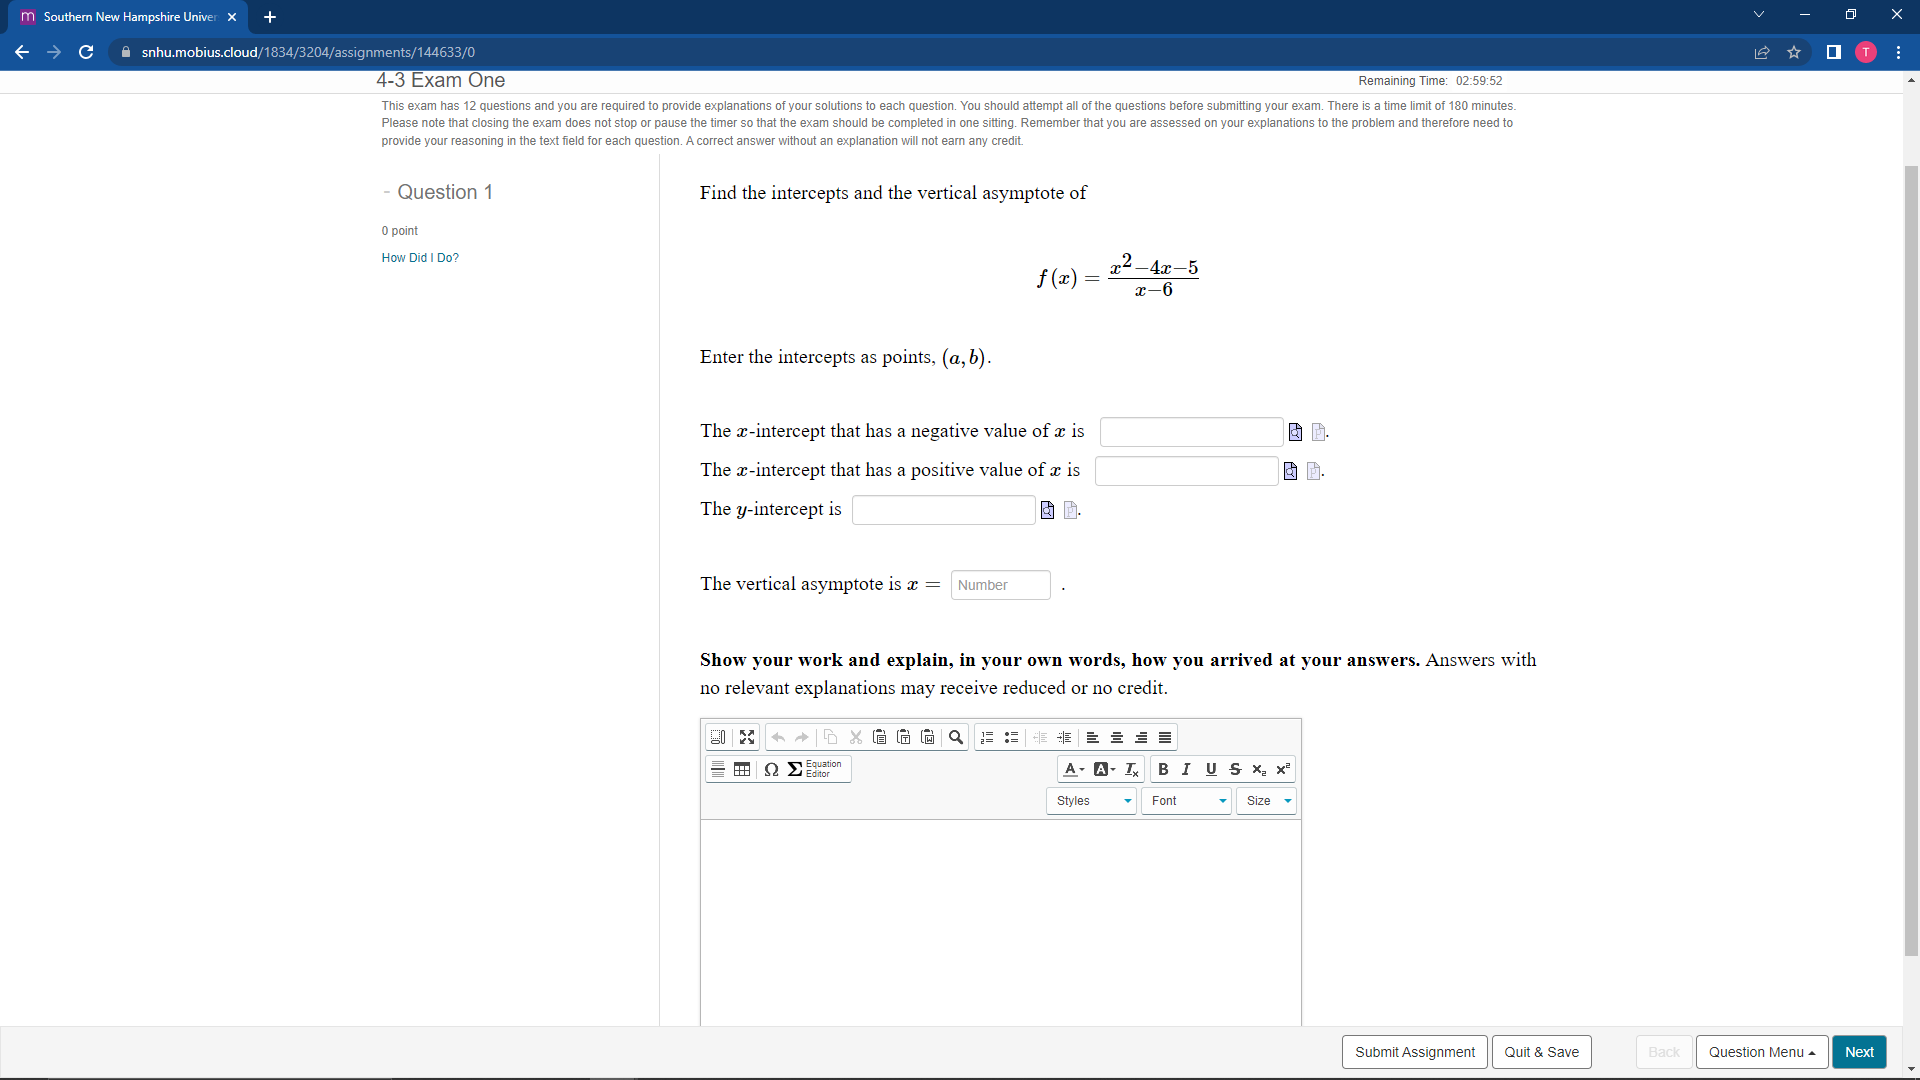
Task: Paste as plain text icon
Action: [904, 737]
